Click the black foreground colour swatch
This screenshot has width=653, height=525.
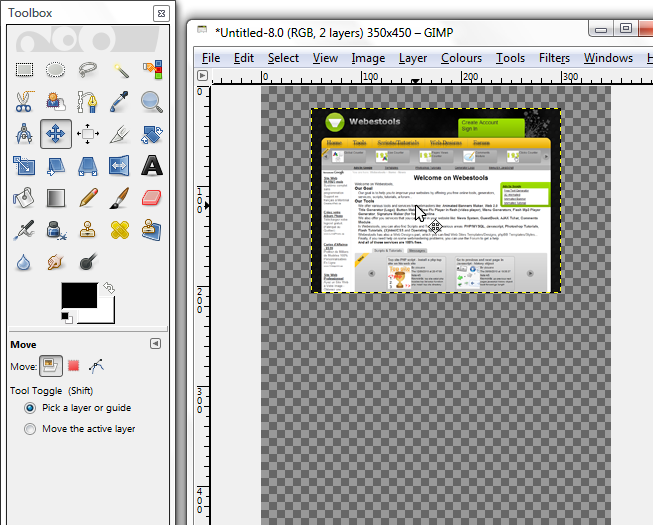pos(79,295)
